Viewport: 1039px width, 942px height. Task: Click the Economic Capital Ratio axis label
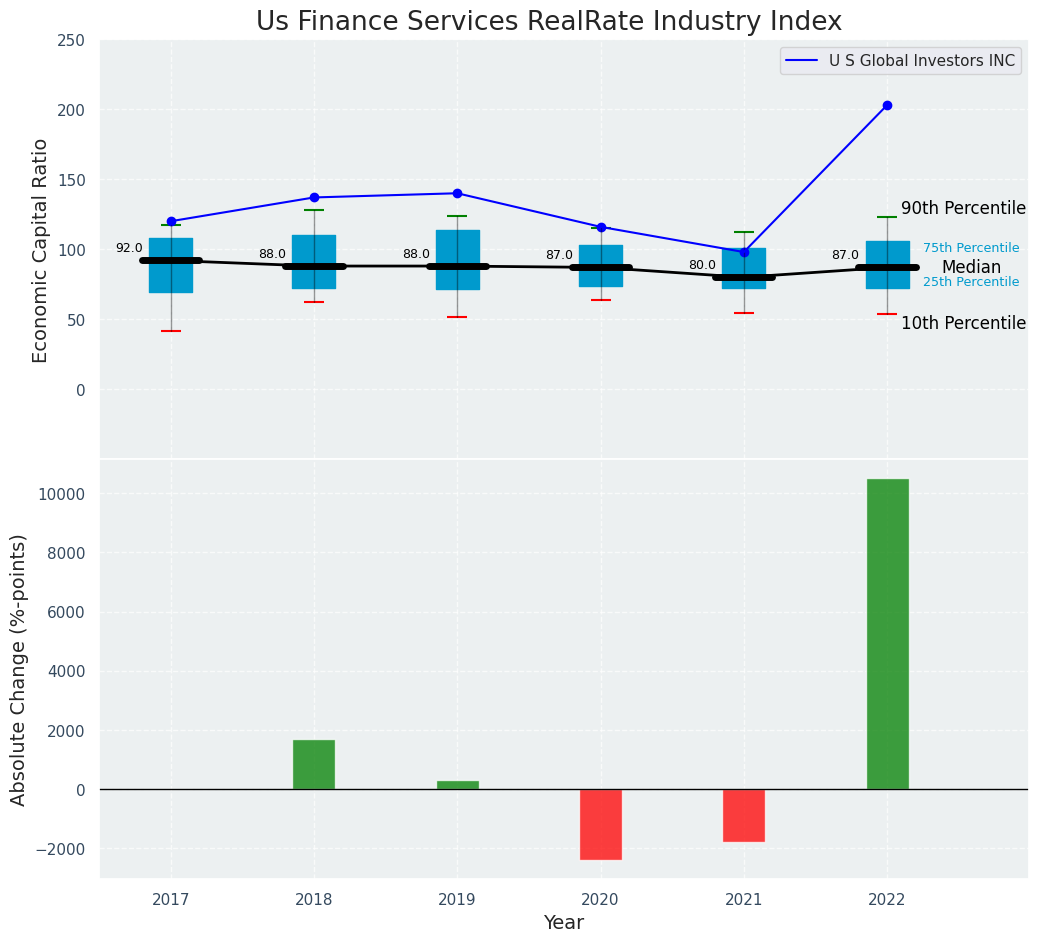tap(41, 250)
